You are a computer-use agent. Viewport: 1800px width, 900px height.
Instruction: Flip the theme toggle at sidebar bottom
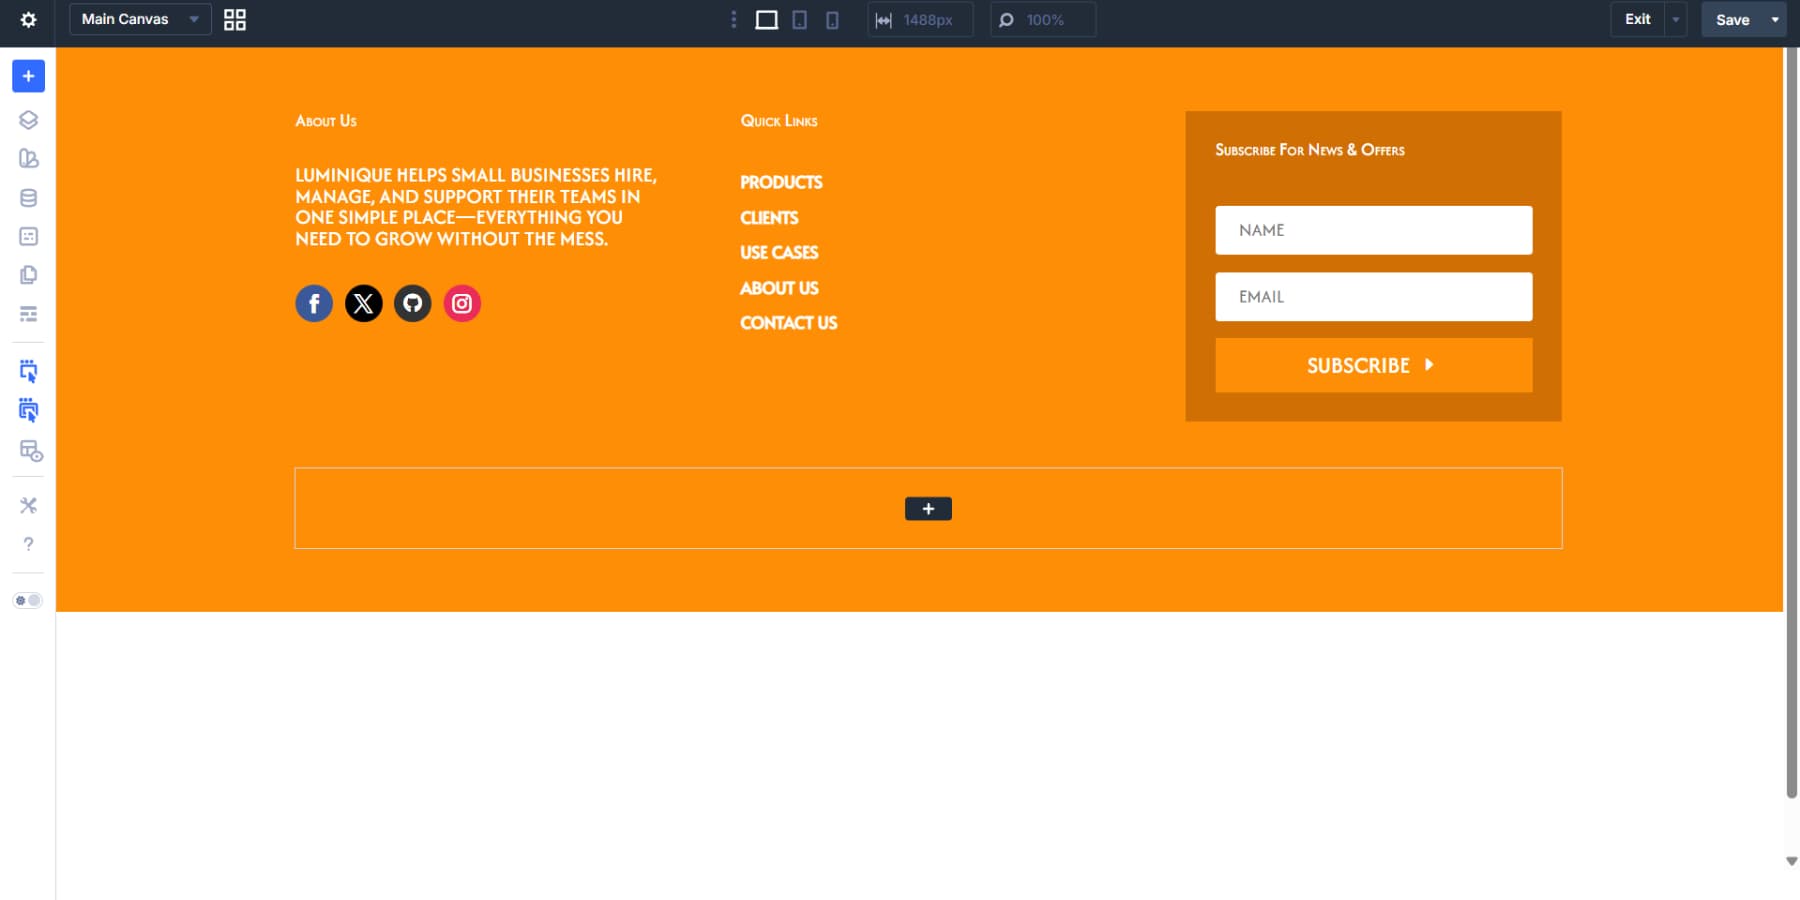28,600
